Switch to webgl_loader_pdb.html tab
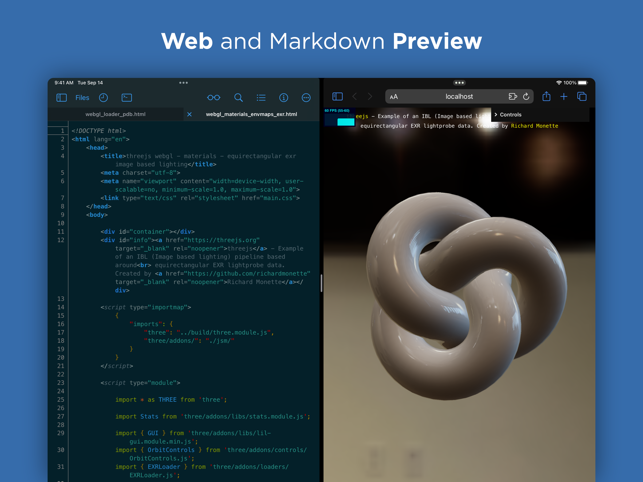The image size is (643, 482). pos(115,114)
